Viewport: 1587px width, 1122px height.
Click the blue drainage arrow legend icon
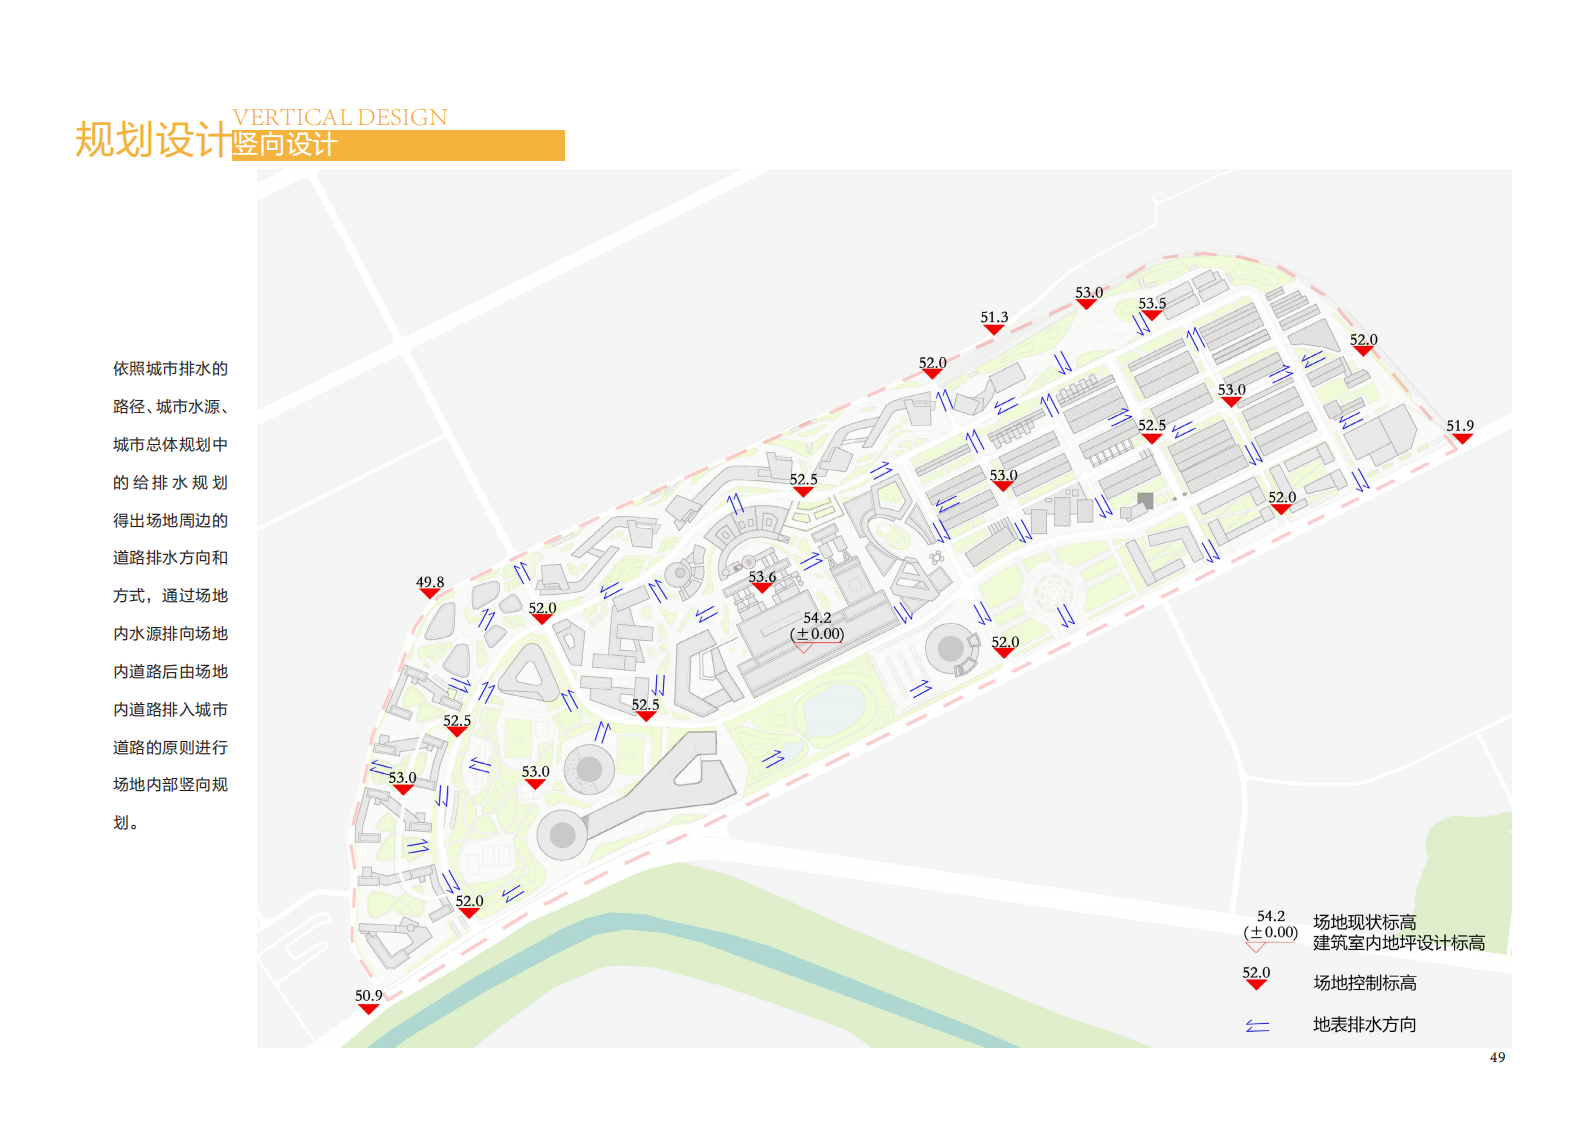pyautogui.click(x=1257, y=1026)
